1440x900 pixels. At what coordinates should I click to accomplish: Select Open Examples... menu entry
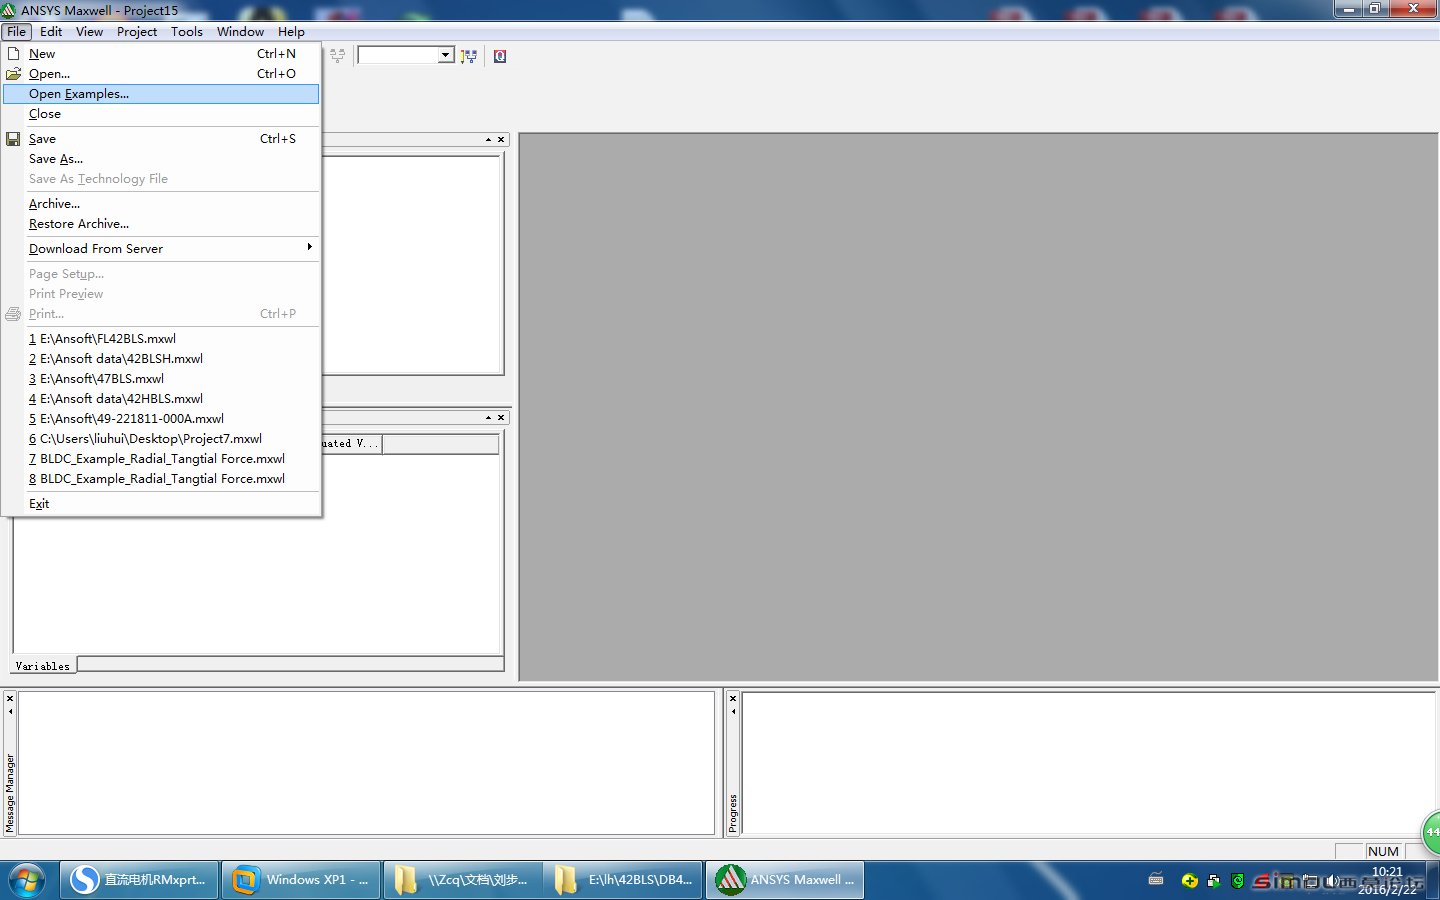[x=161, y=94]
